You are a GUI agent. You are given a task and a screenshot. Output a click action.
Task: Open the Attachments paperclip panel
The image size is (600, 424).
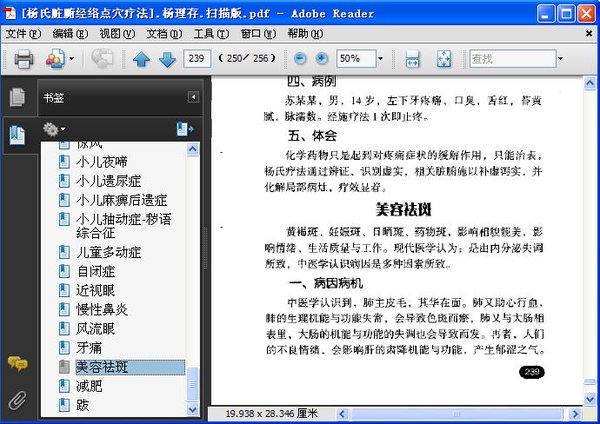click(x=17, y=400)
